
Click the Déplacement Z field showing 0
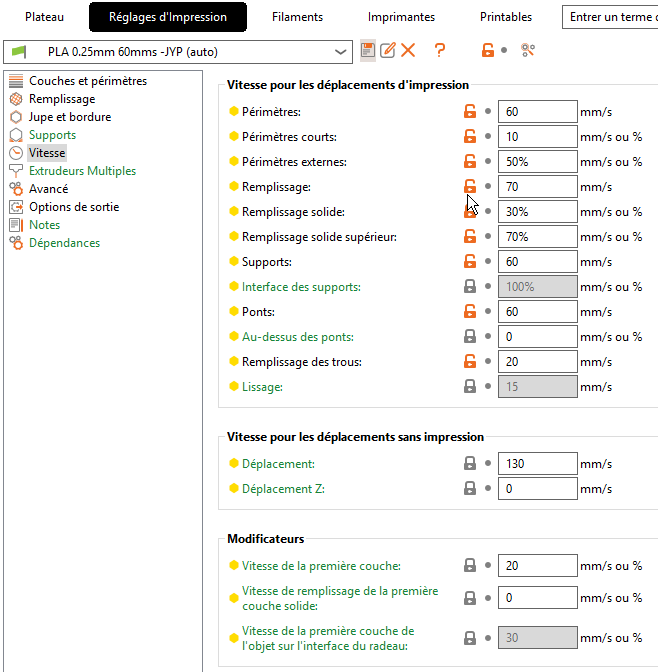tap(538, 489)
